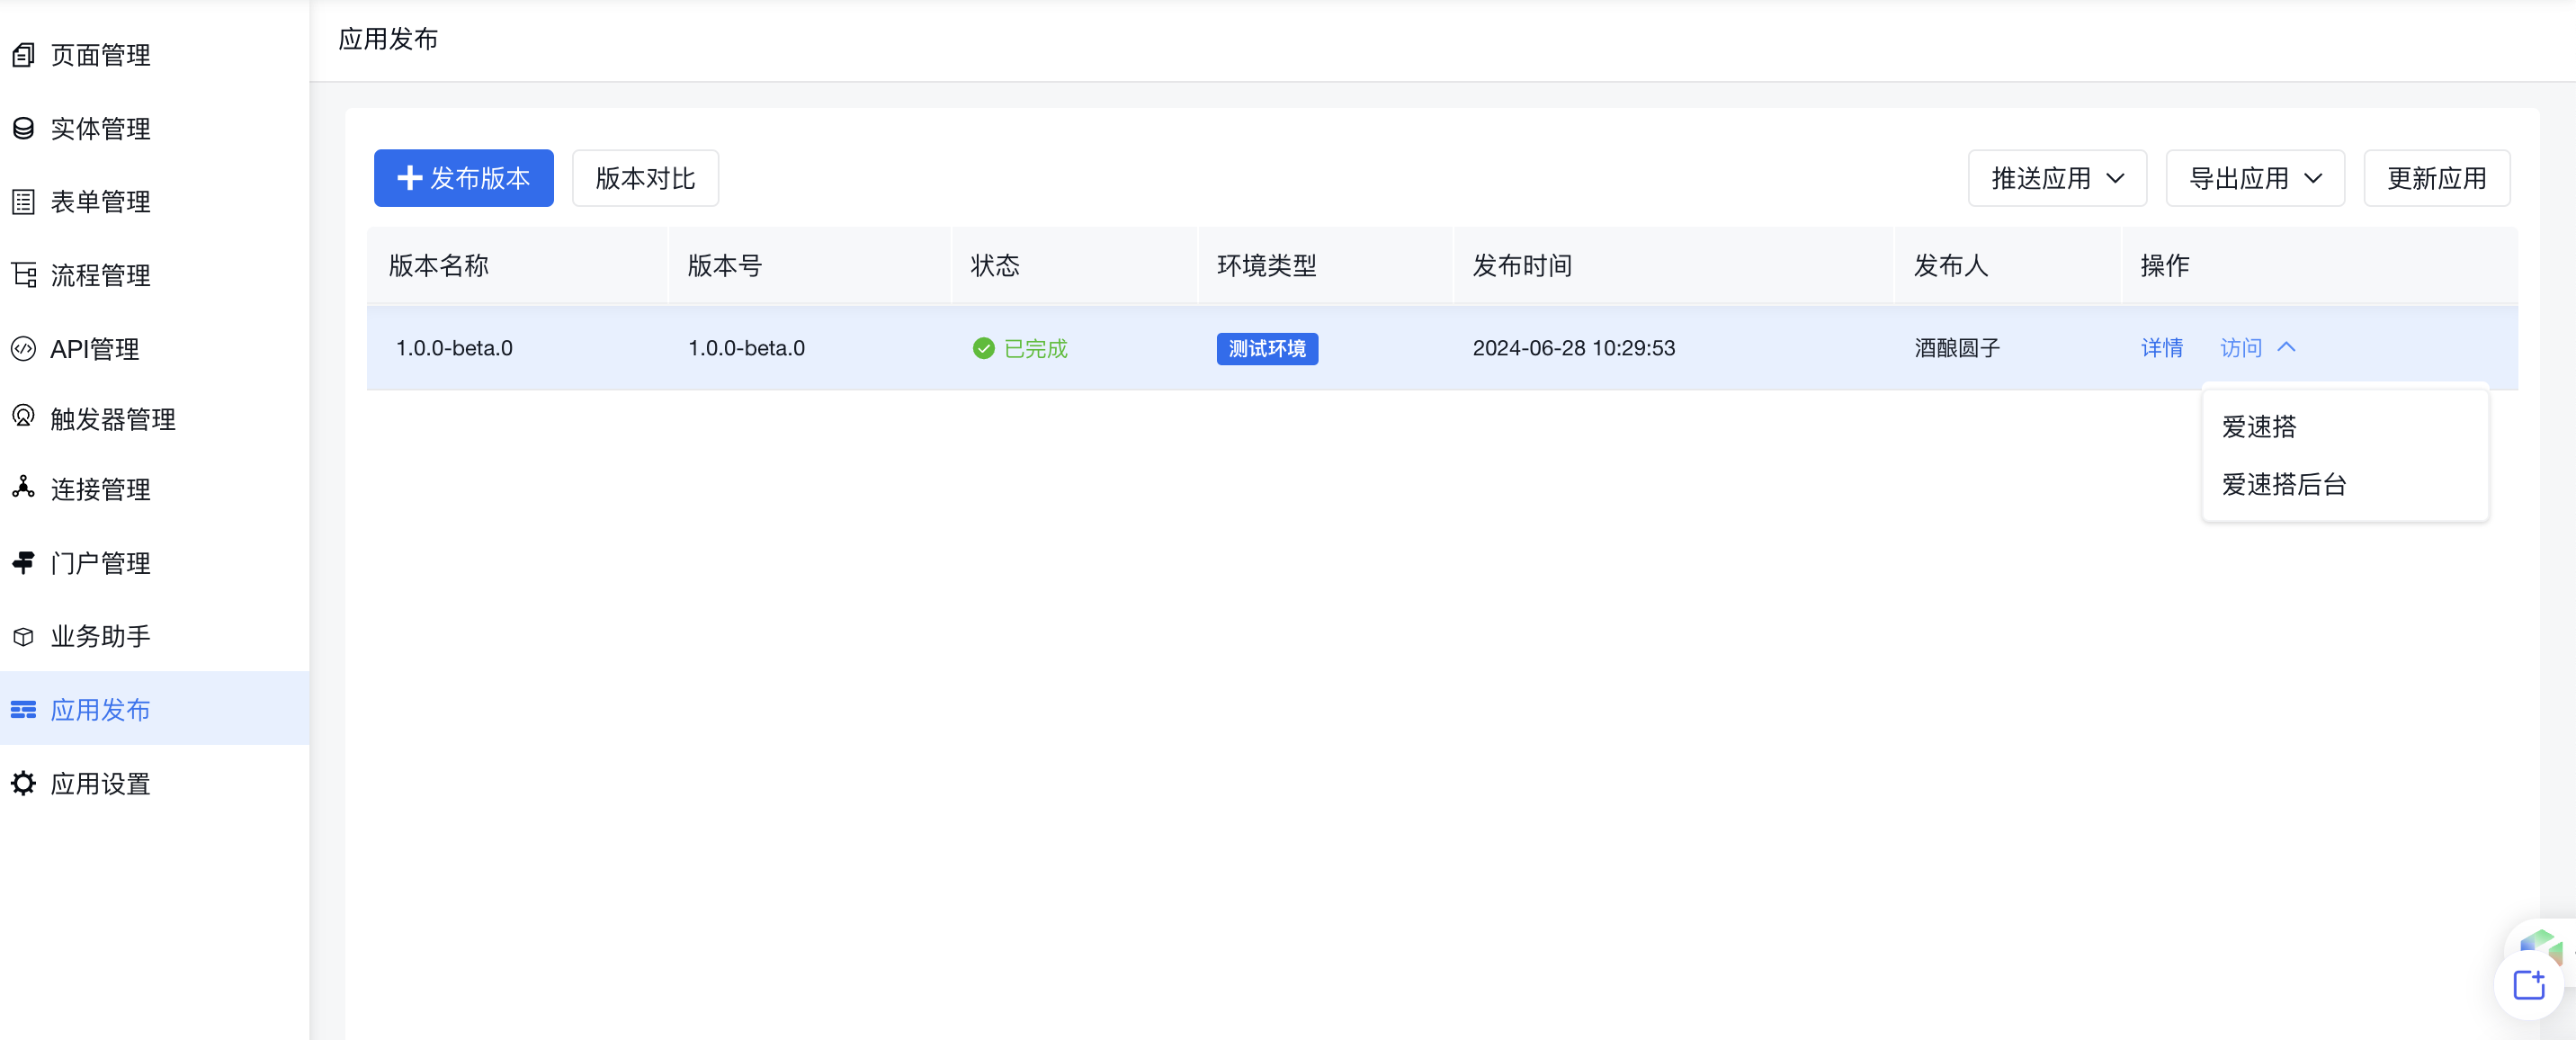Select 门户管理 menu item
This screenshot has height=1040, width=2576.
pyautogui.click(x=154, y=563)
